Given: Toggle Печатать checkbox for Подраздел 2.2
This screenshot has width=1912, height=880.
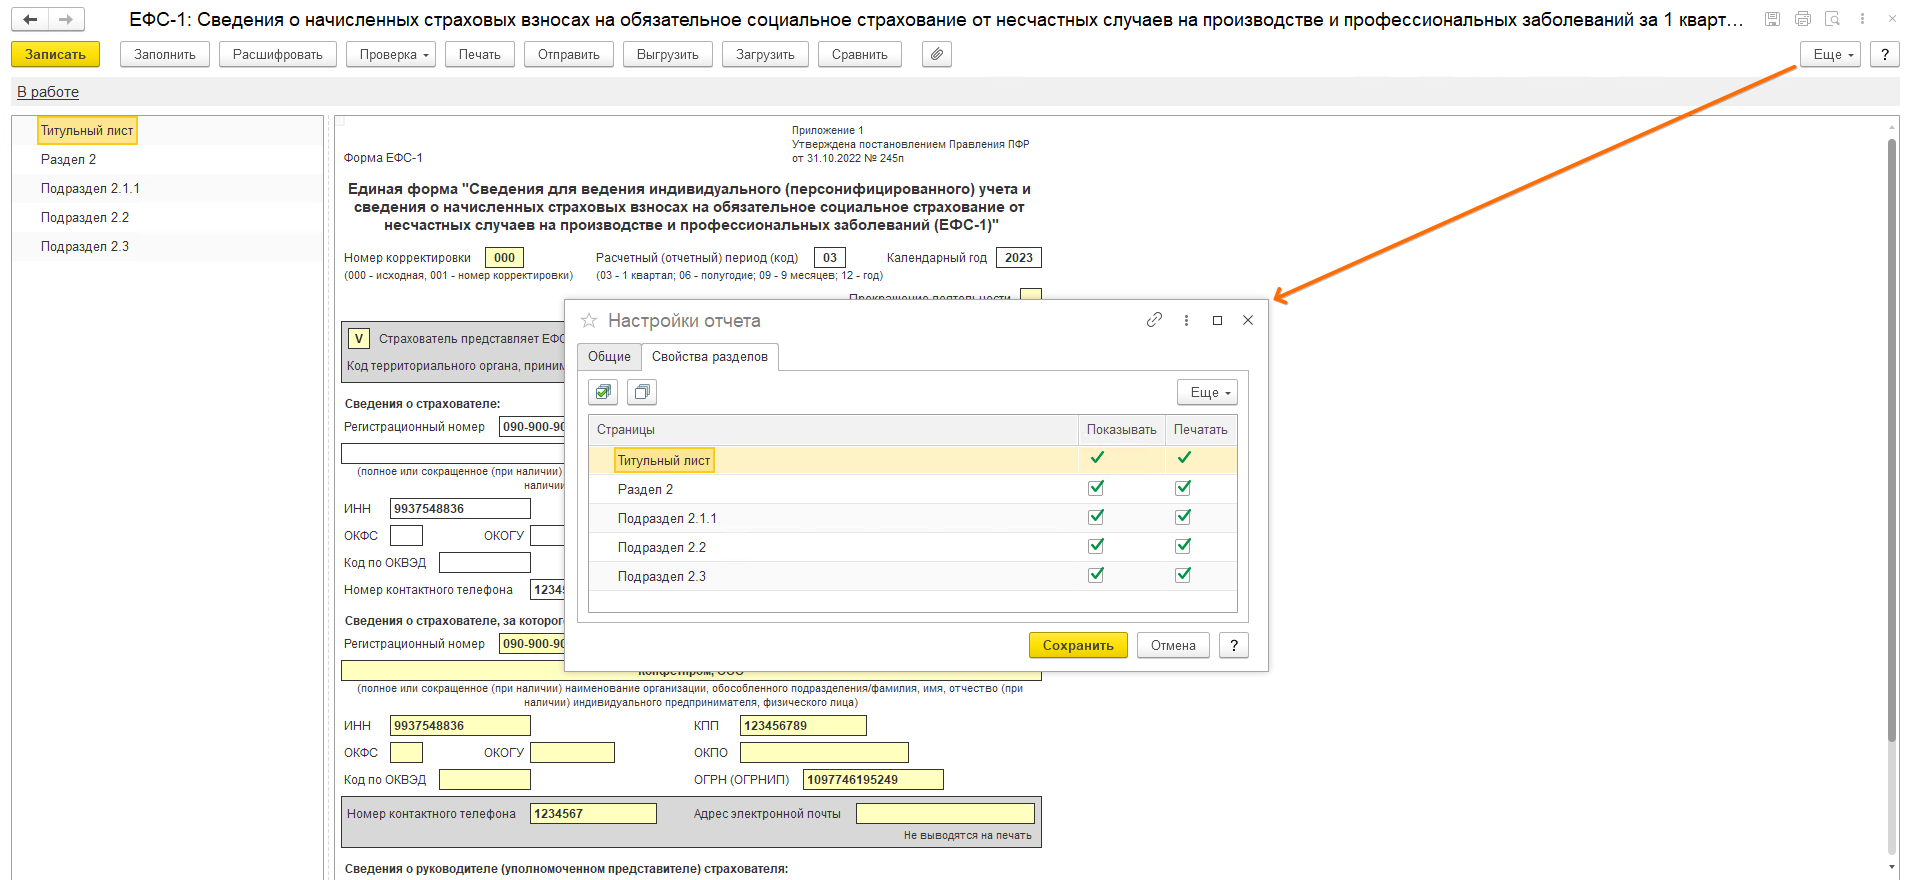Looking at the screenshot, I should point(1183,546).
